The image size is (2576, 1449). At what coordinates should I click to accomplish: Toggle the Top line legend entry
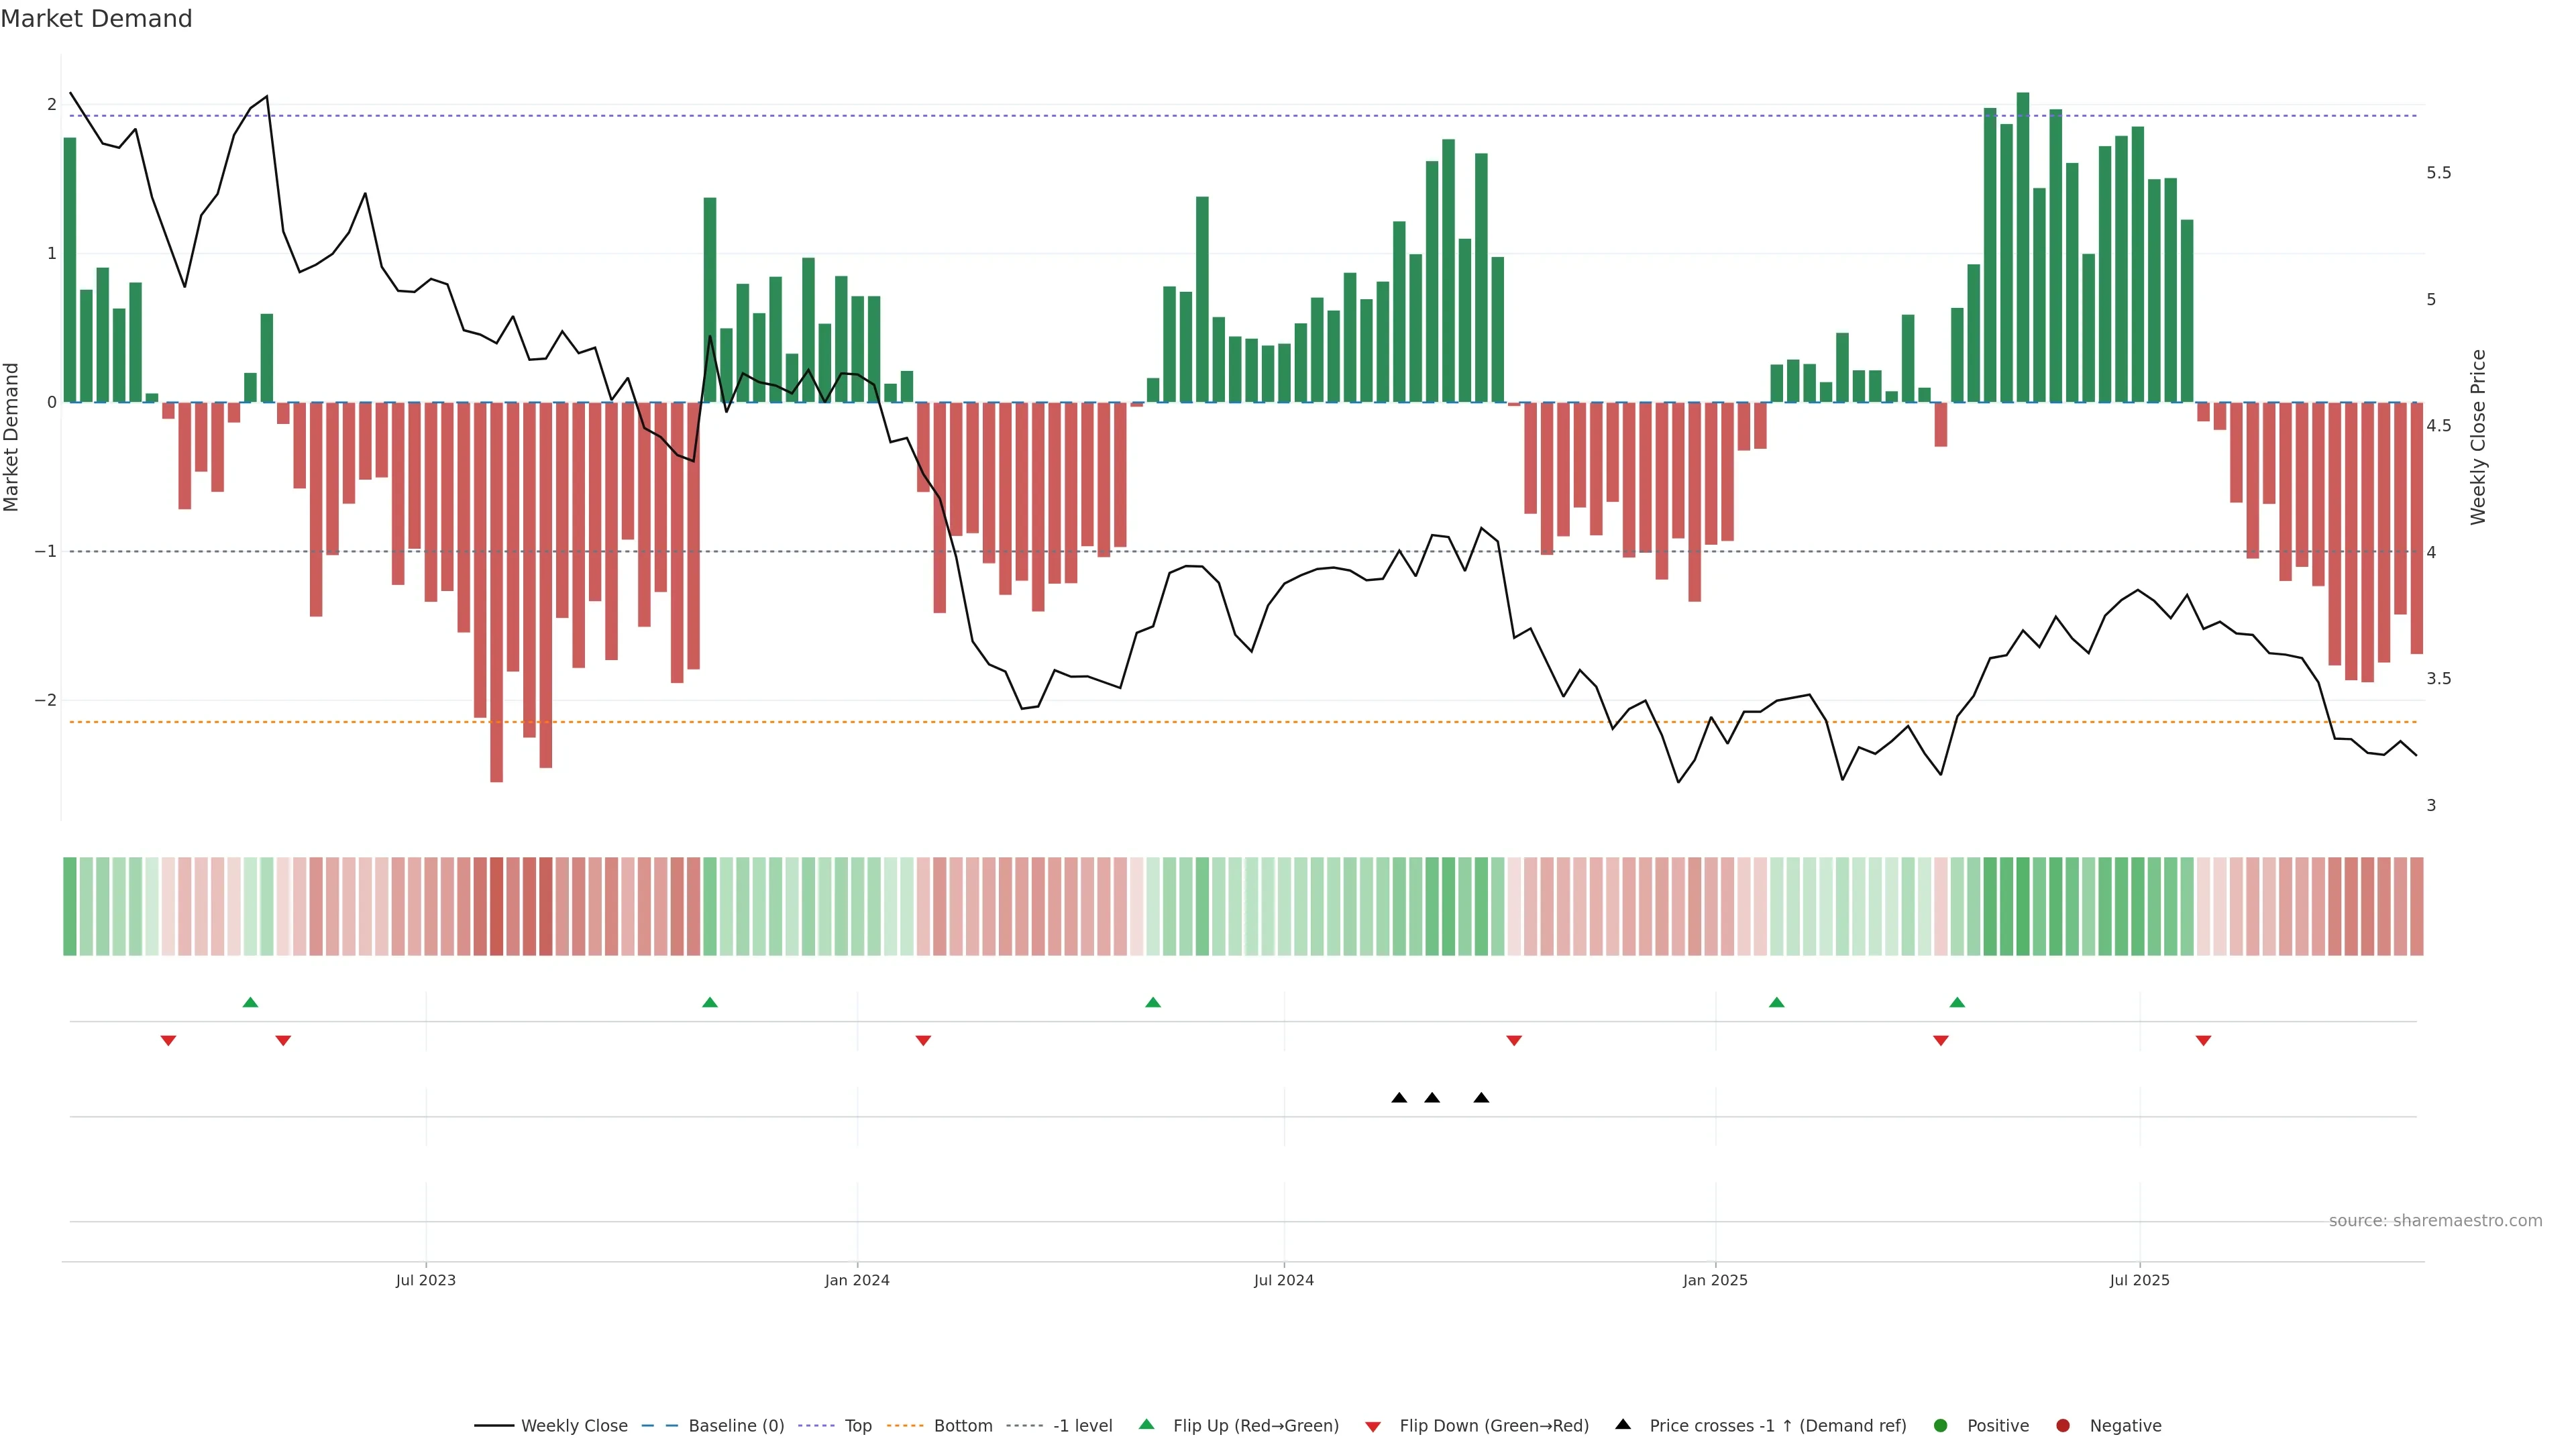[x=857, y=1425]
